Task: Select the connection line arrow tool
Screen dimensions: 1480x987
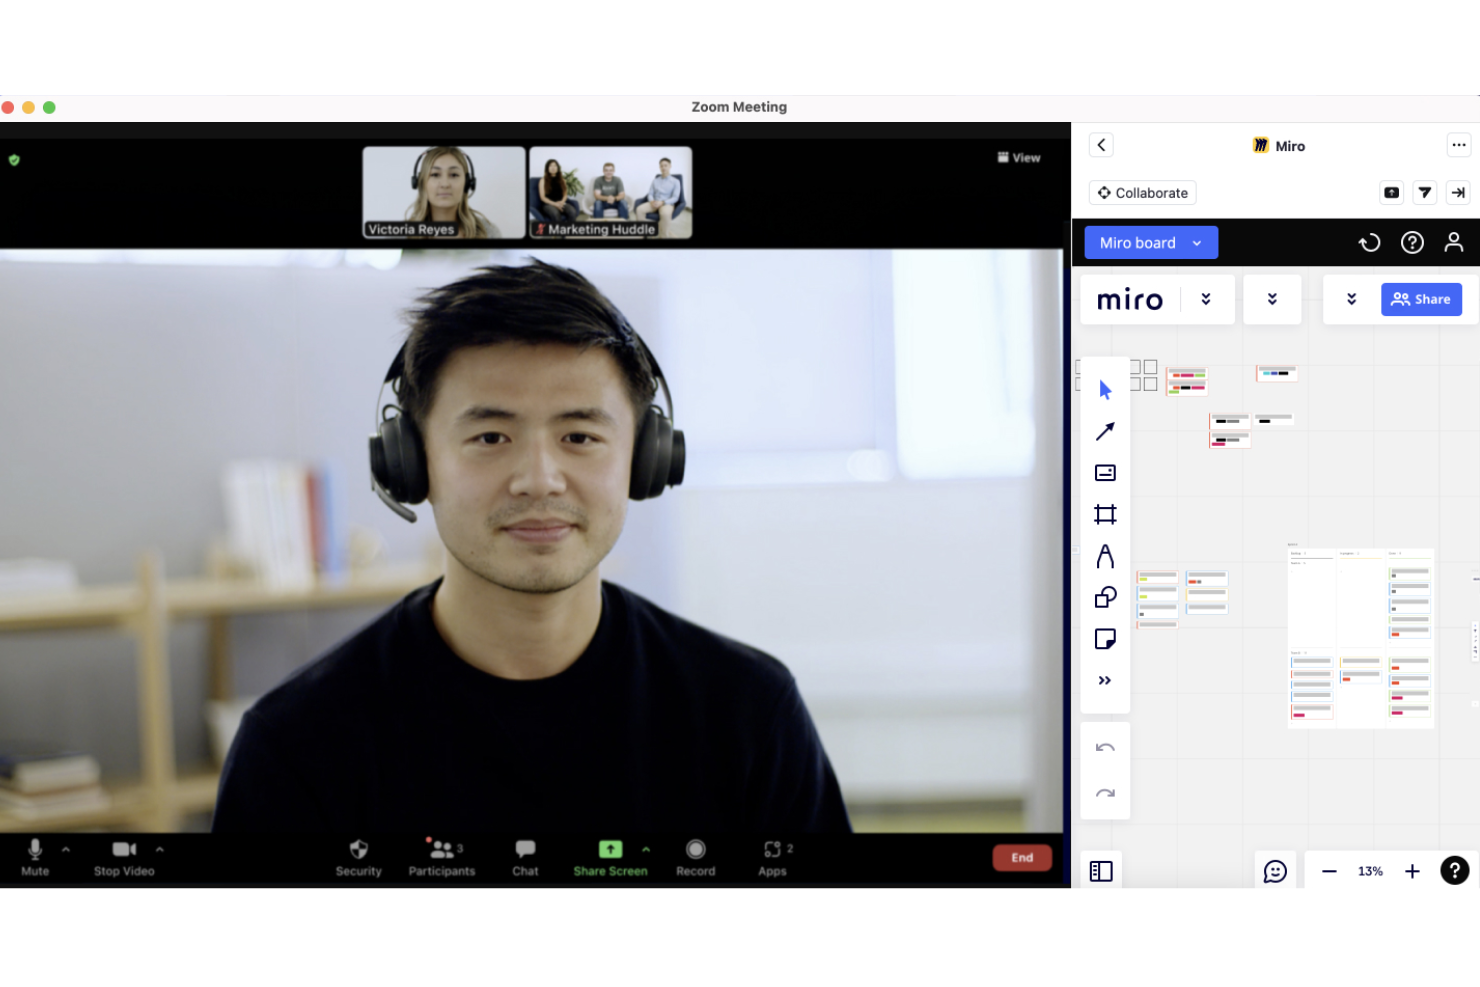Action: [x=1105, y=432]
